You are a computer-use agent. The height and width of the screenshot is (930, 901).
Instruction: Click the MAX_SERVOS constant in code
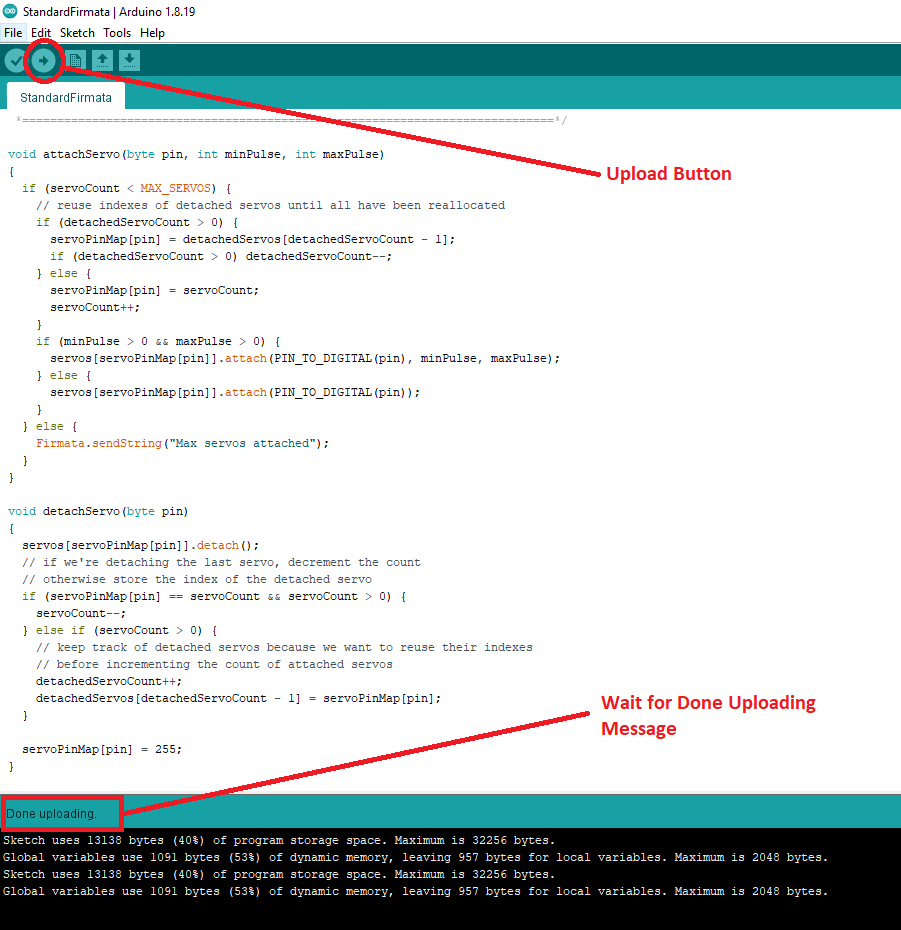tap(175, 188)
